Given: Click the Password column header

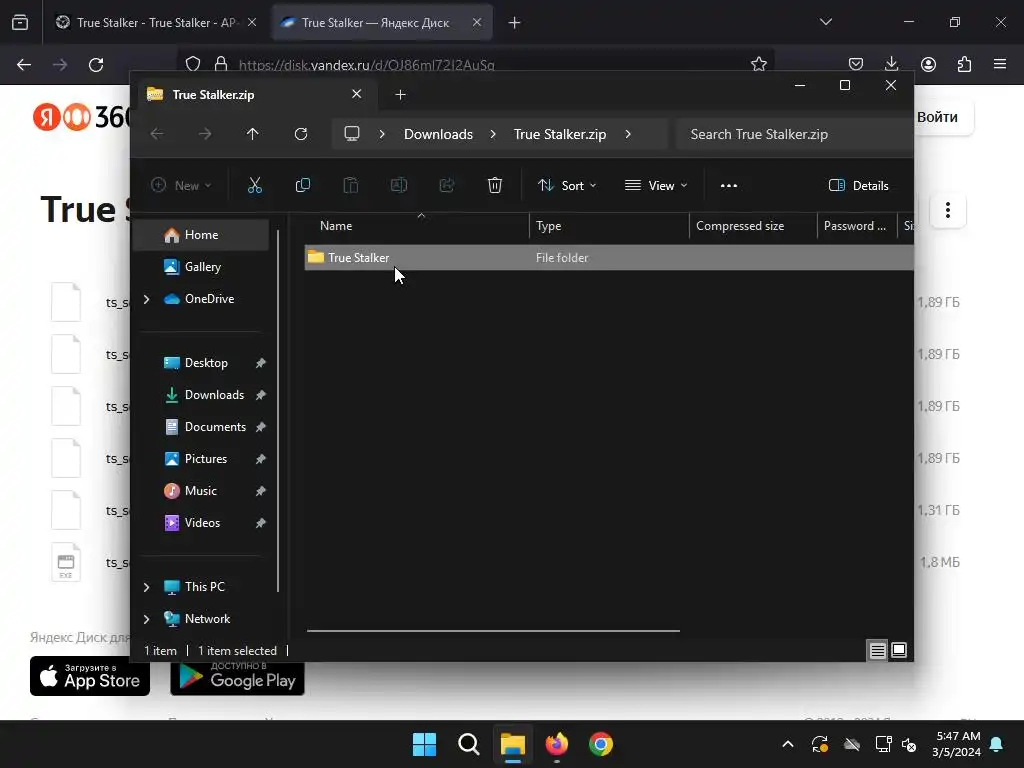Looking at the screenshot, I should click(856, 226).
